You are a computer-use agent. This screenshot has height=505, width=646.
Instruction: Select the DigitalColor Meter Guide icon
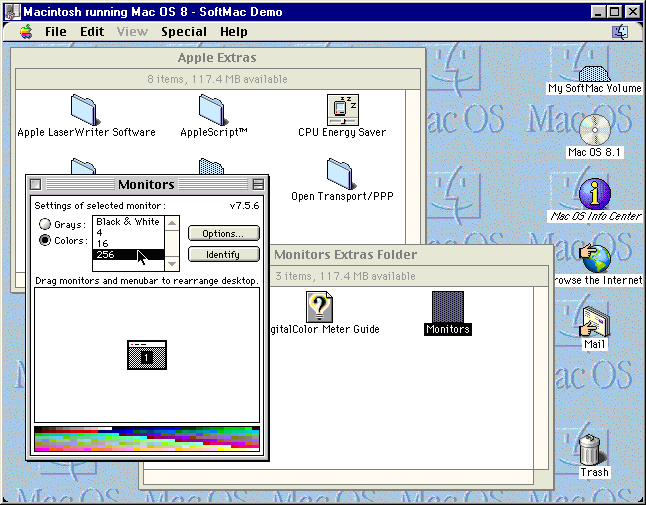(x=320, y=307)
